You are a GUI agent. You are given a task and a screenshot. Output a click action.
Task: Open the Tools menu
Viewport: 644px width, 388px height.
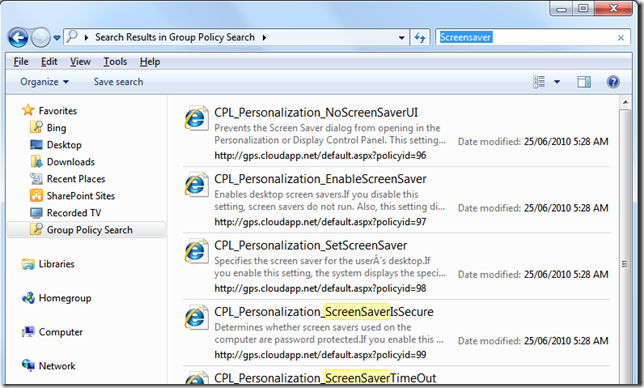point(115,62)
